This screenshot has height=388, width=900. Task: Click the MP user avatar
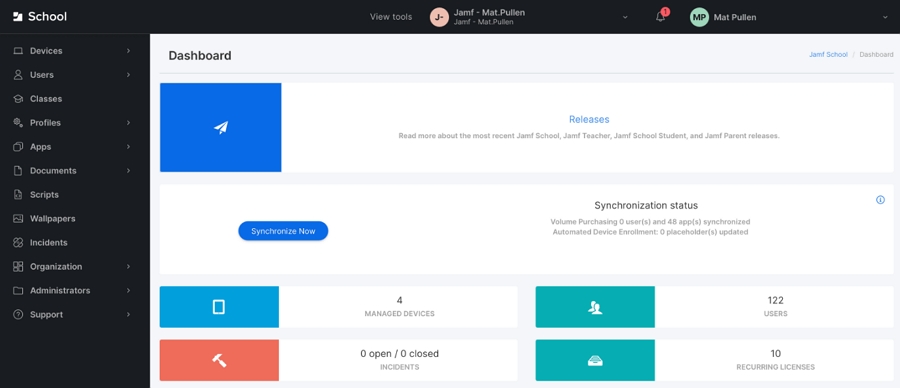699,17
